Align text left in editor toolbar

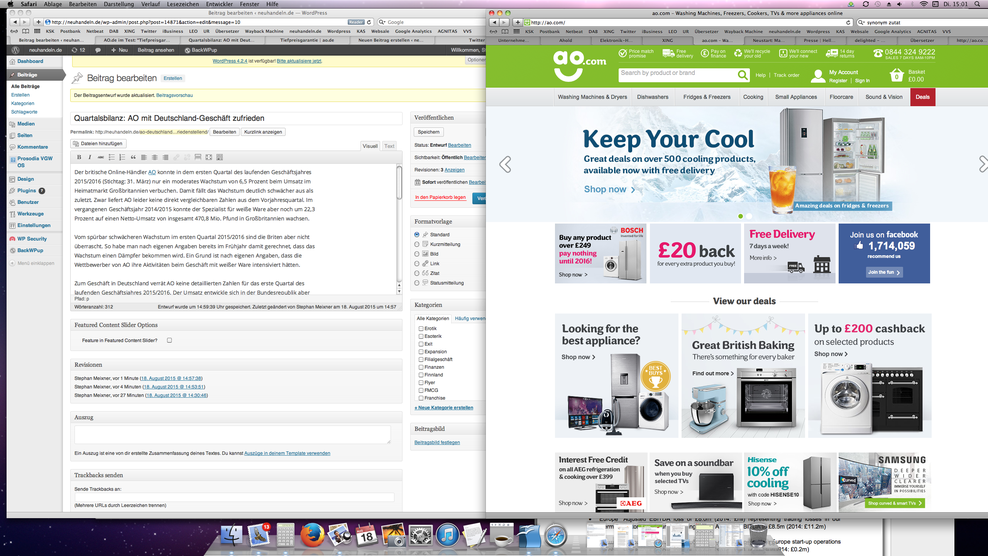[144, 157]
